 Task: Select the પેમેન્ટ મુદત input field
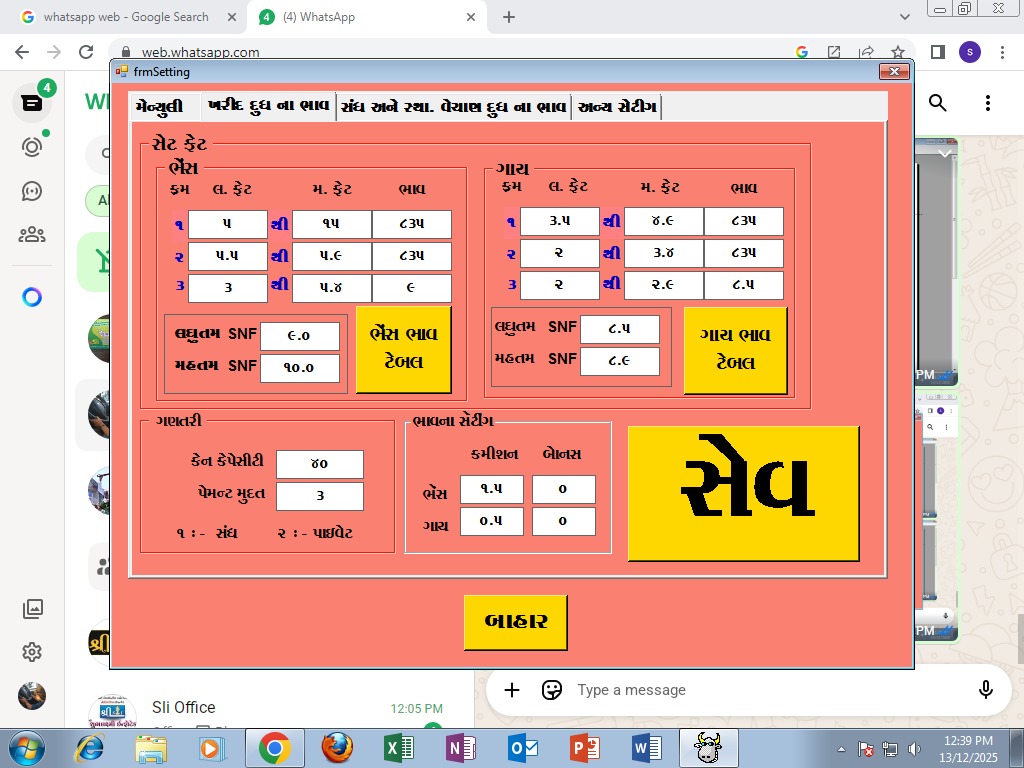point(319,496)
